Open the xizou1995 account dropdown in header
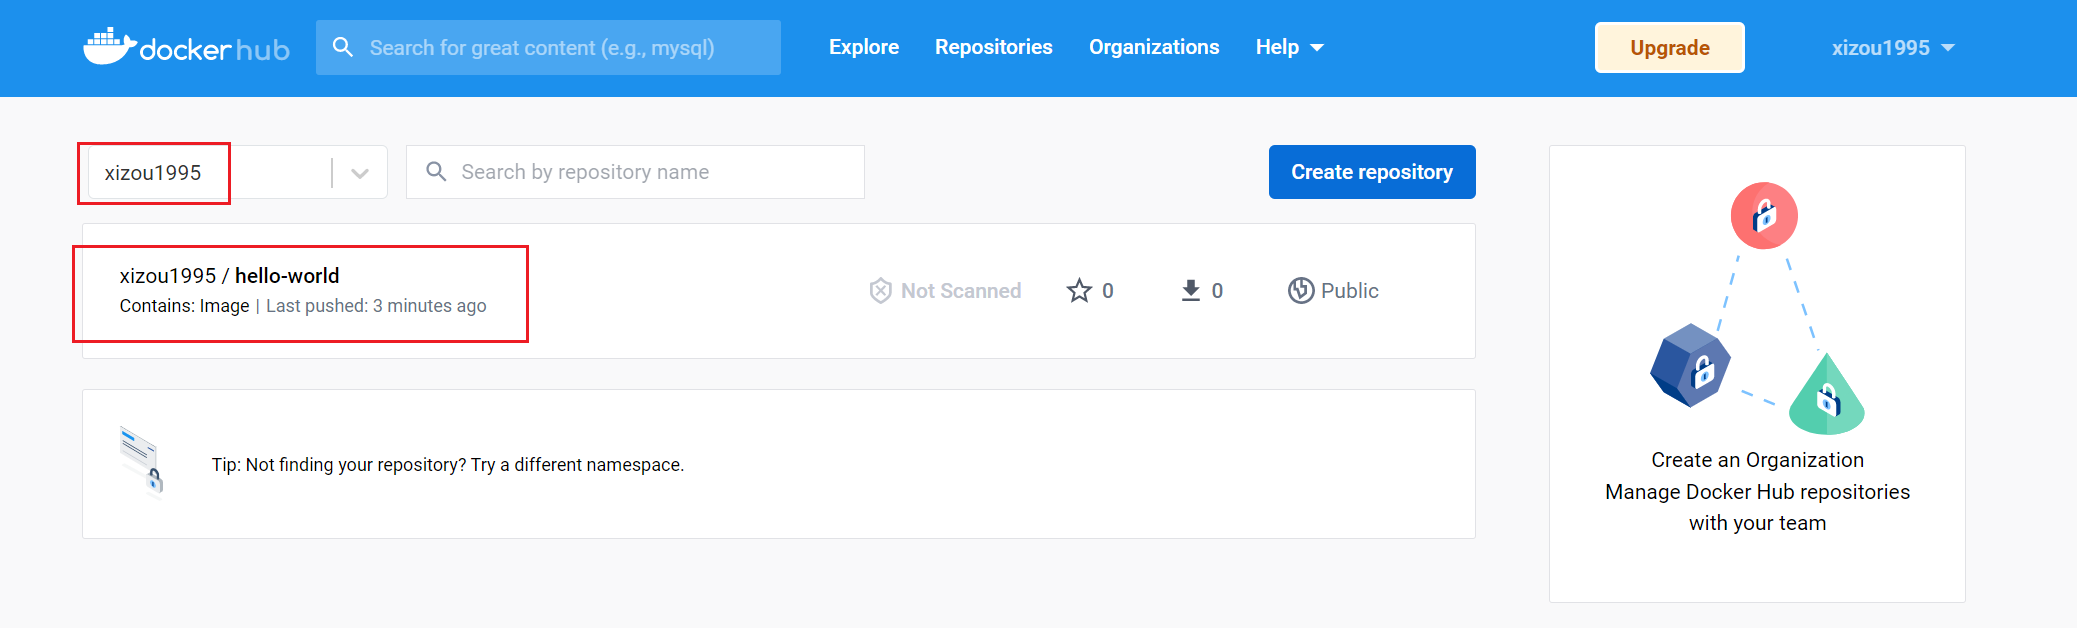 [1893, 48]
